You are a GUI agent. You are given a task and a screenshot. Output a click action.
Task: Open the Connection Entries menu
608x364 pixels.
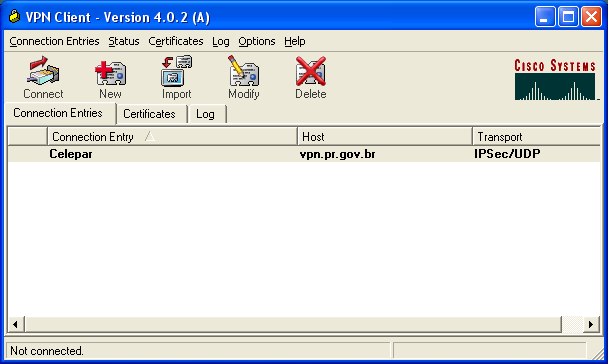(x=54, y=41)
